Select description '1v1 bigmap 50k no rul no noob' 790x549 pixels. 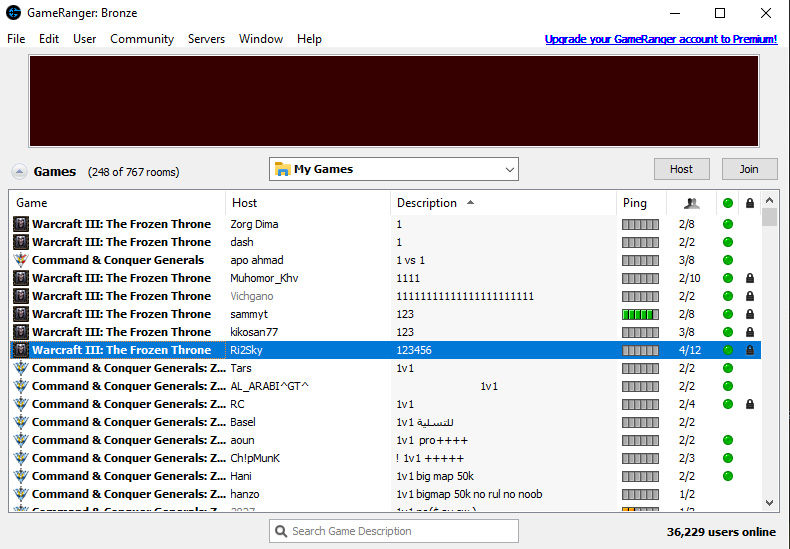click(470, 494)
